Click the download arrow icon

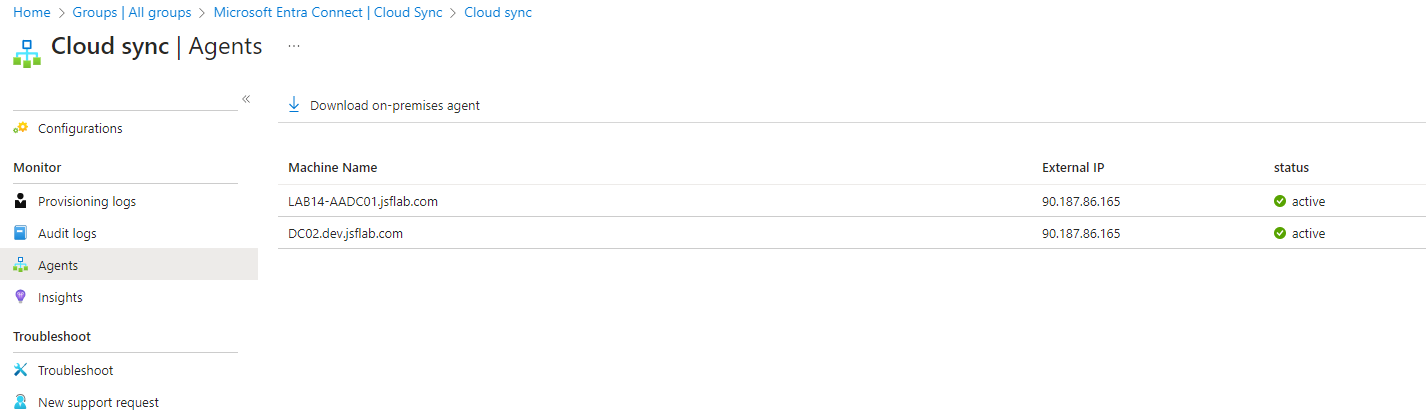pyautogui.click(x=294, y=105)
